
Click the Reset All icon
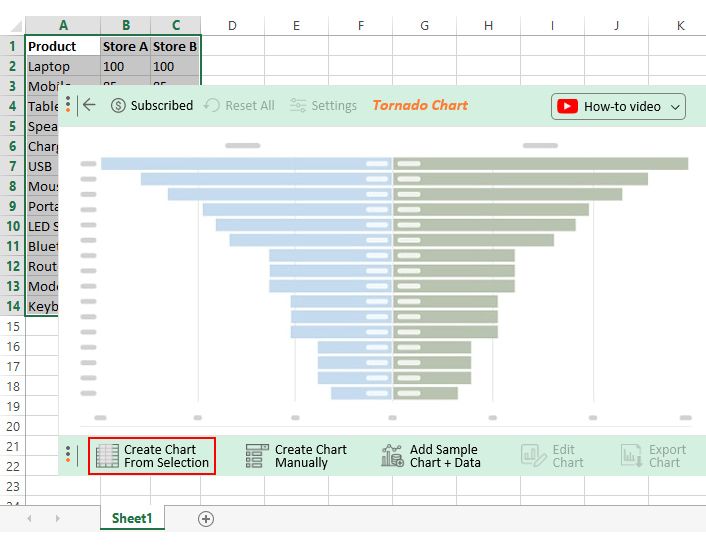pyautogui.click(x=212, y=105)
